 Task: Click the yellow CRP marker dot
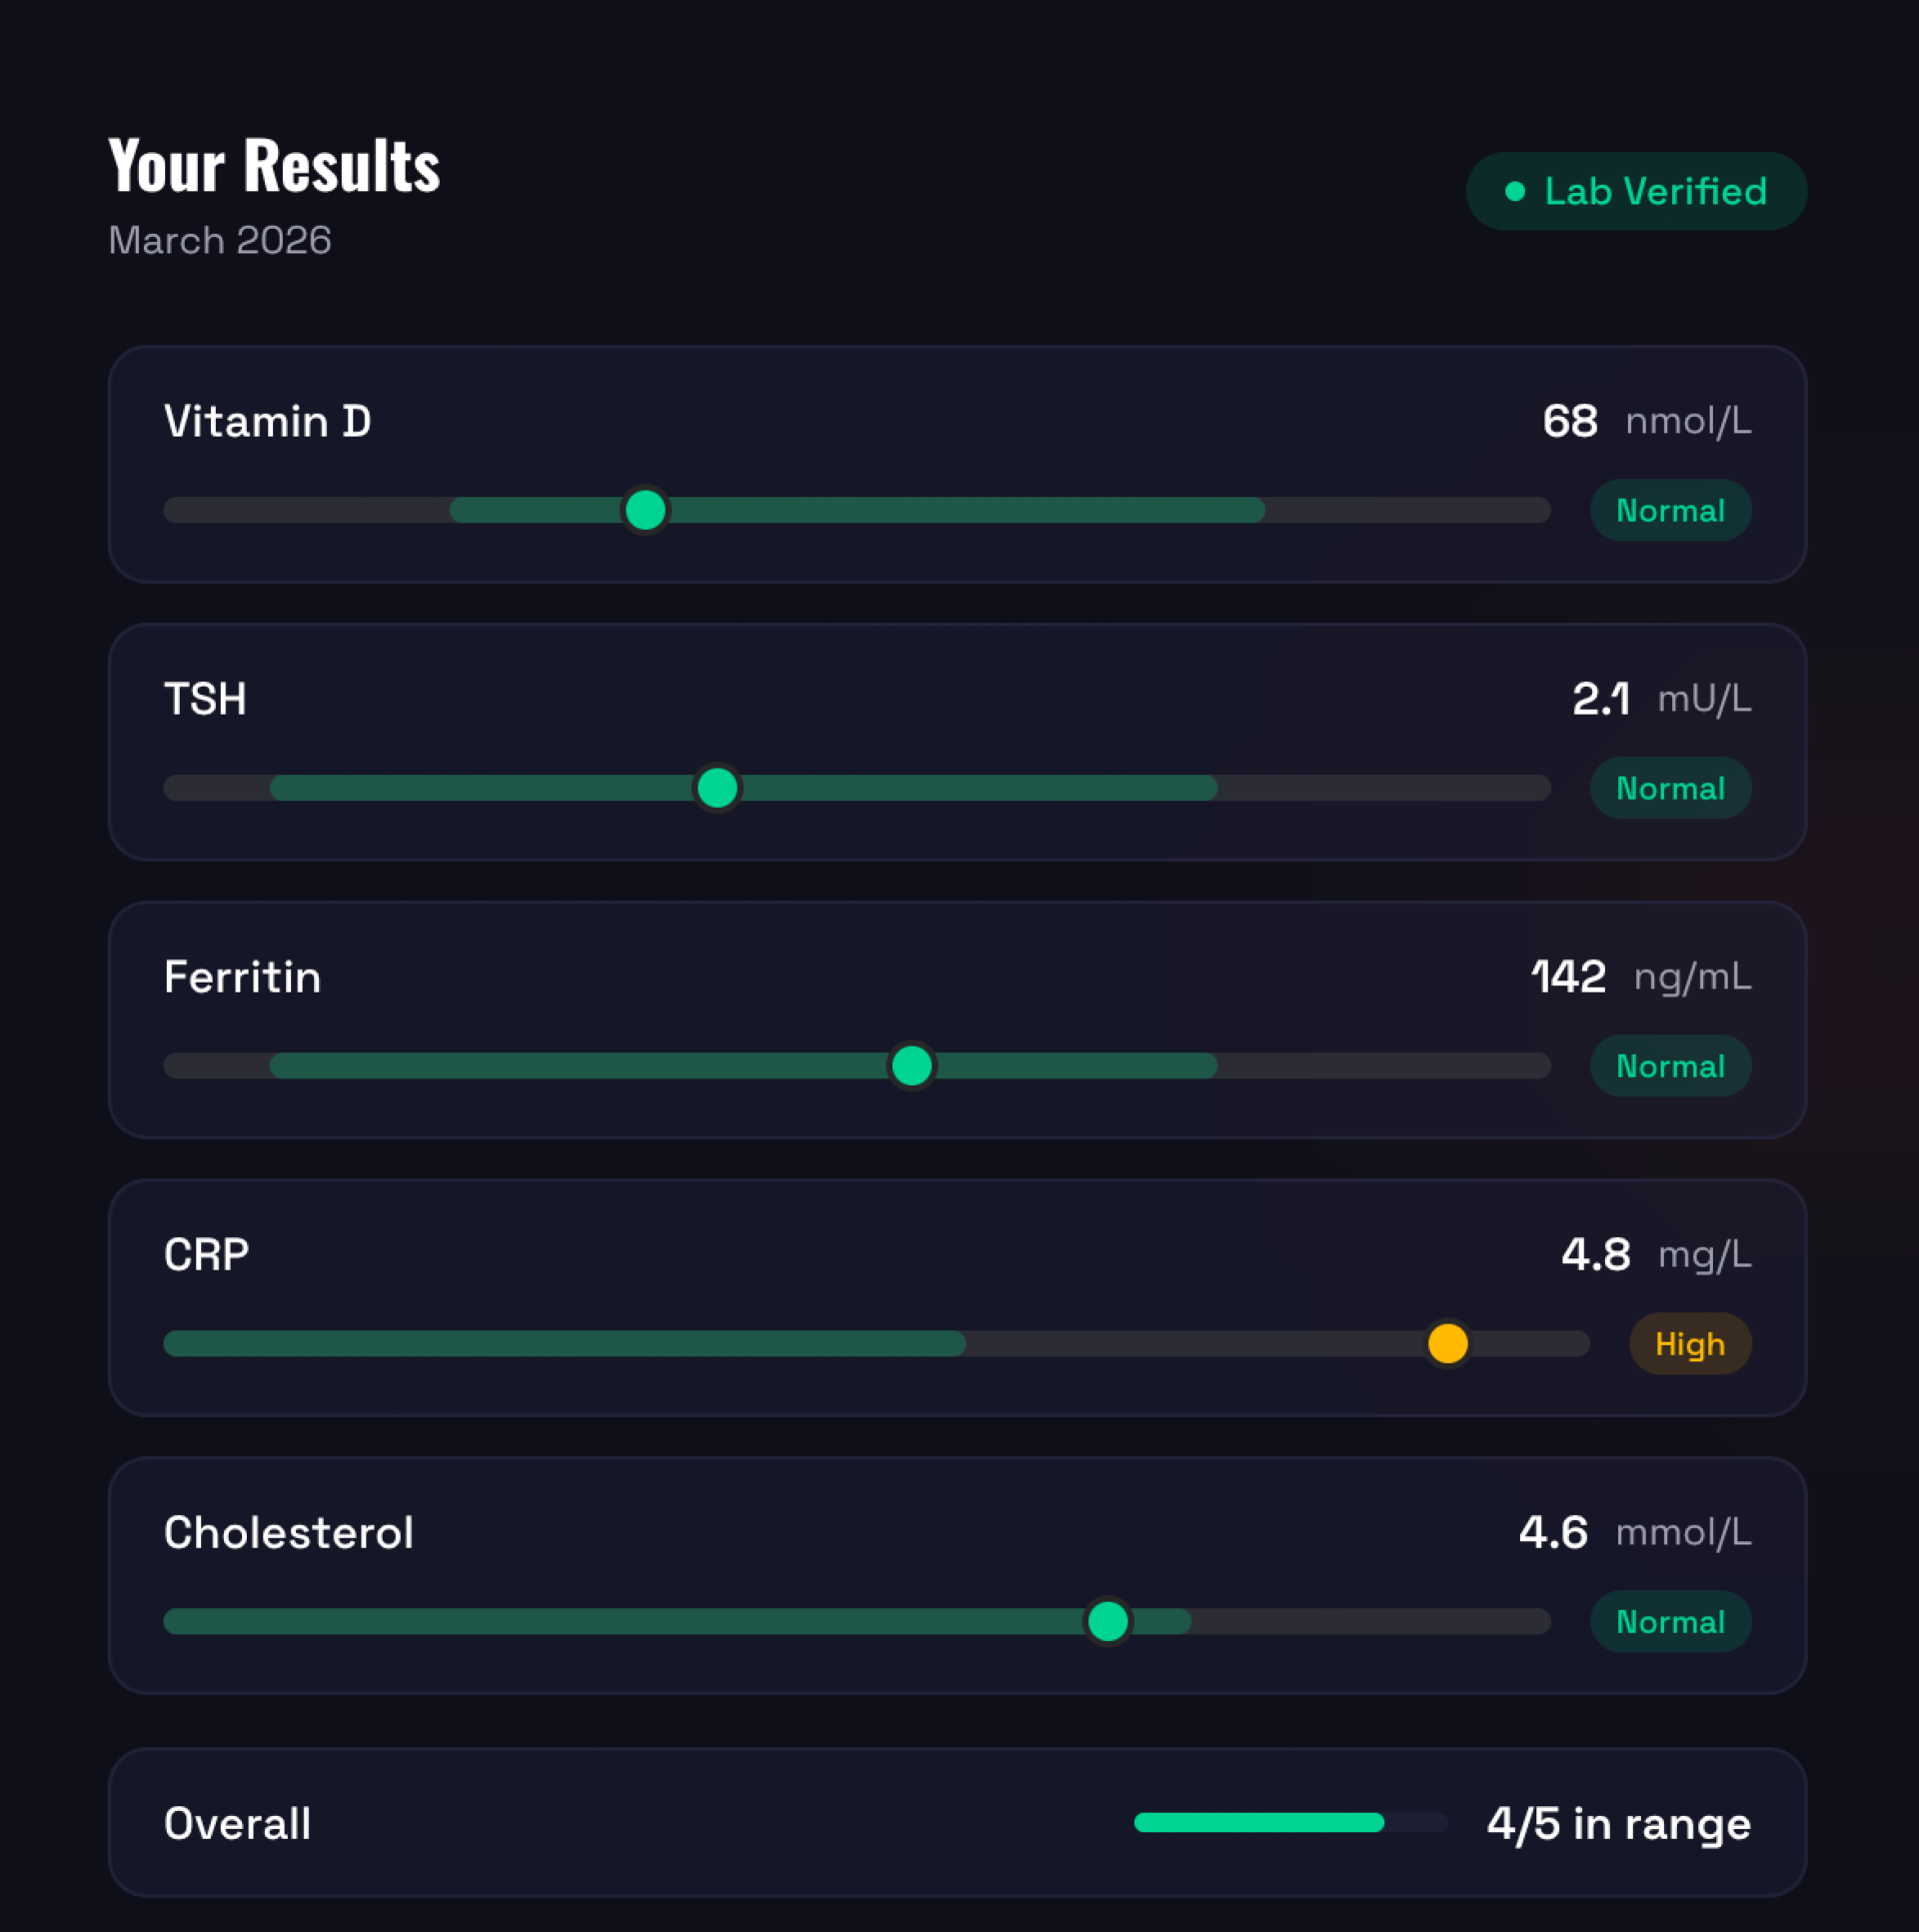[x=1447, y=1343]
